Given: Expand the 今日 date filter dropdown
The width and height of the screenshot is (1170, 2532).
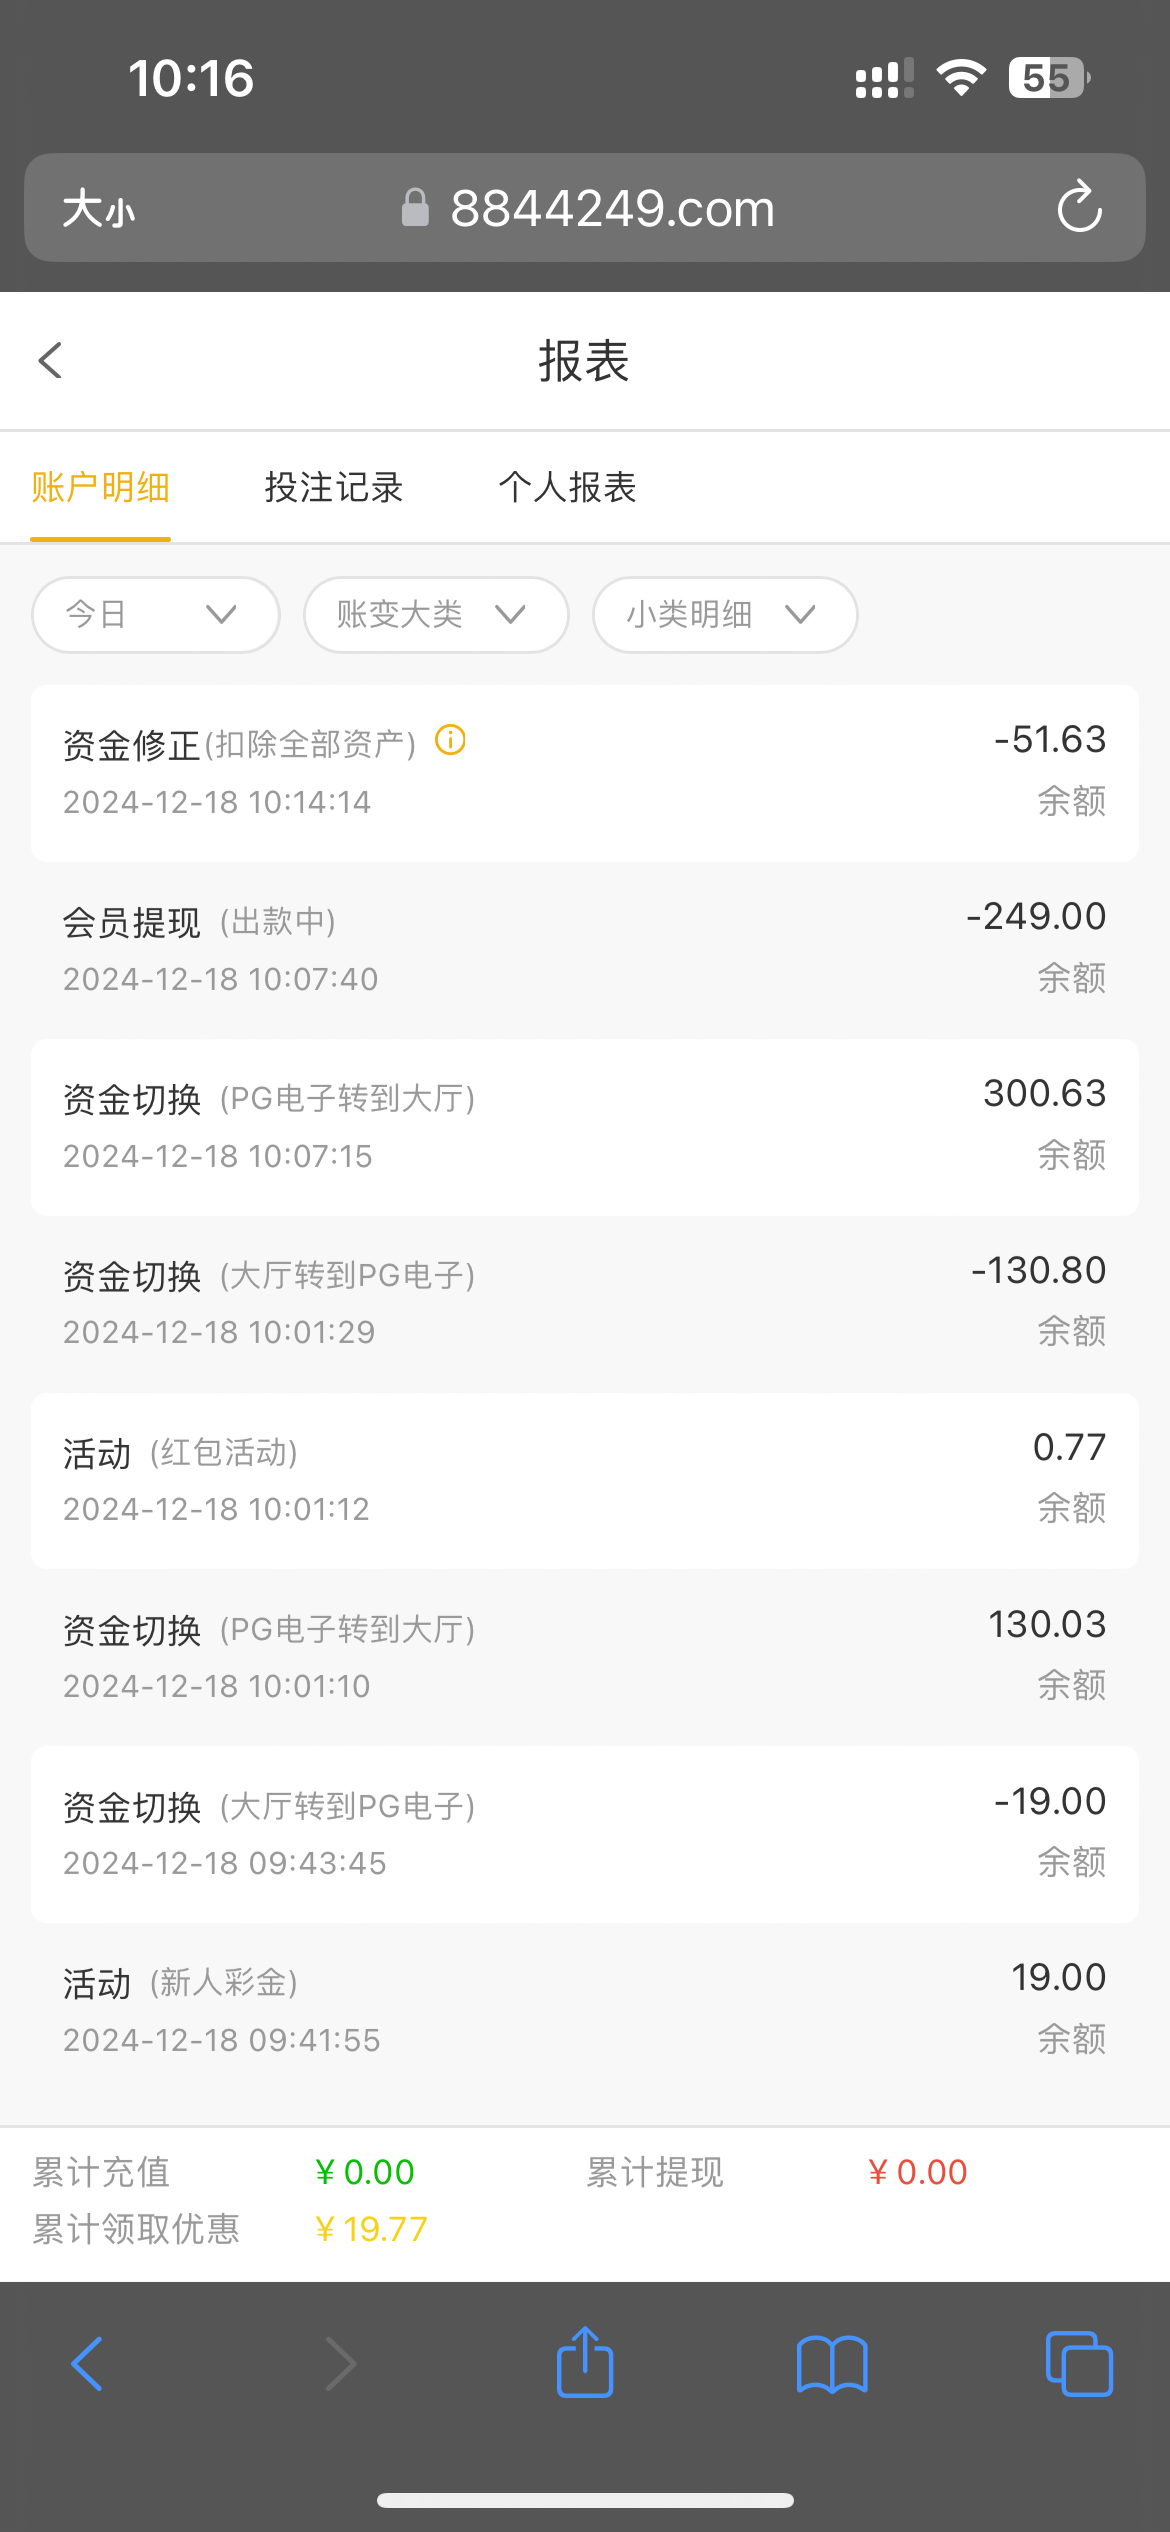Looking at the screenshot, I should point(155,615).
